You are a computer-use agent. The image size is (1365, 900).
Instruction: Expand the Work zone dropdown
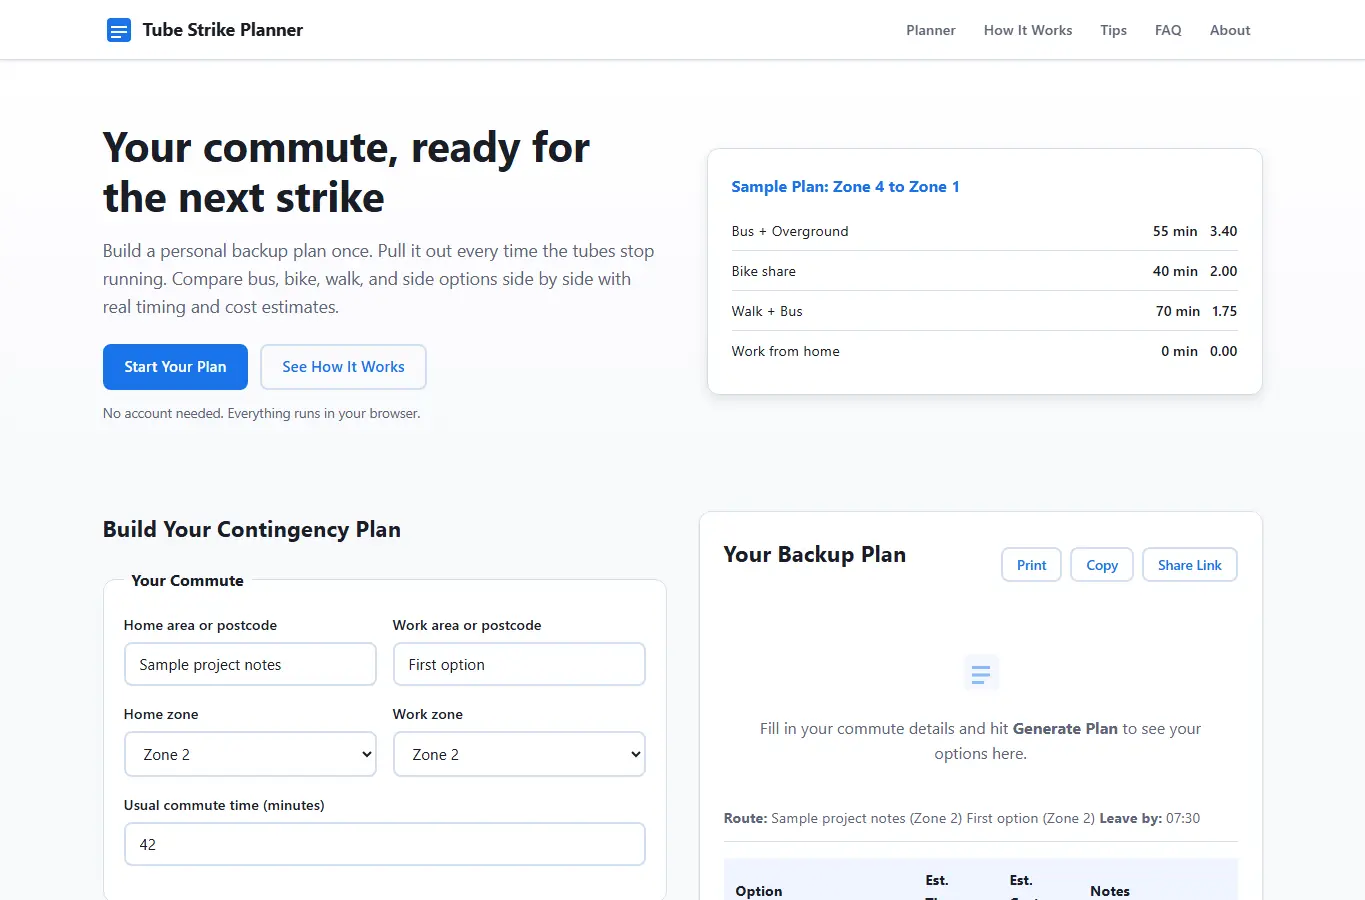[x=519, y=754]
